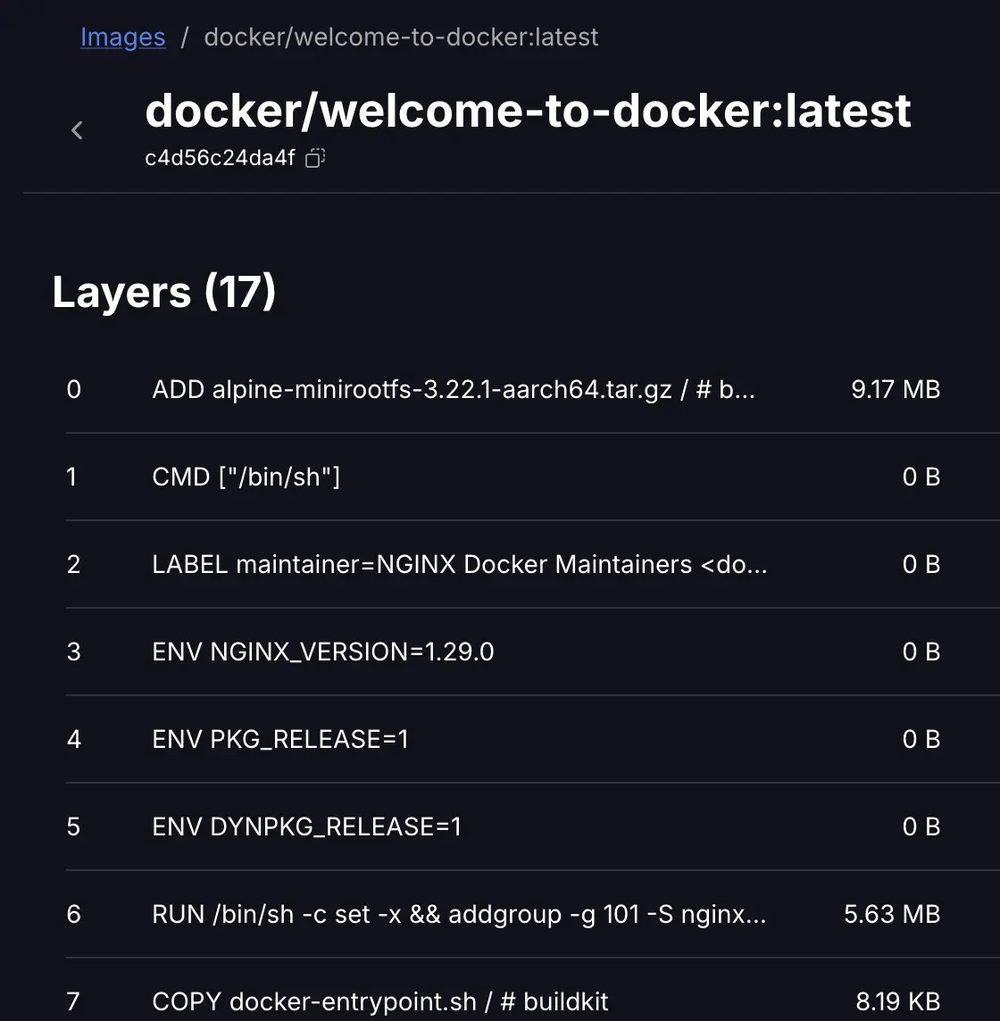Click the 0 B size of NGINX_VERSION layer
The height and width of the screenshot is (1021, 1000).
click(x=921, y=652)
